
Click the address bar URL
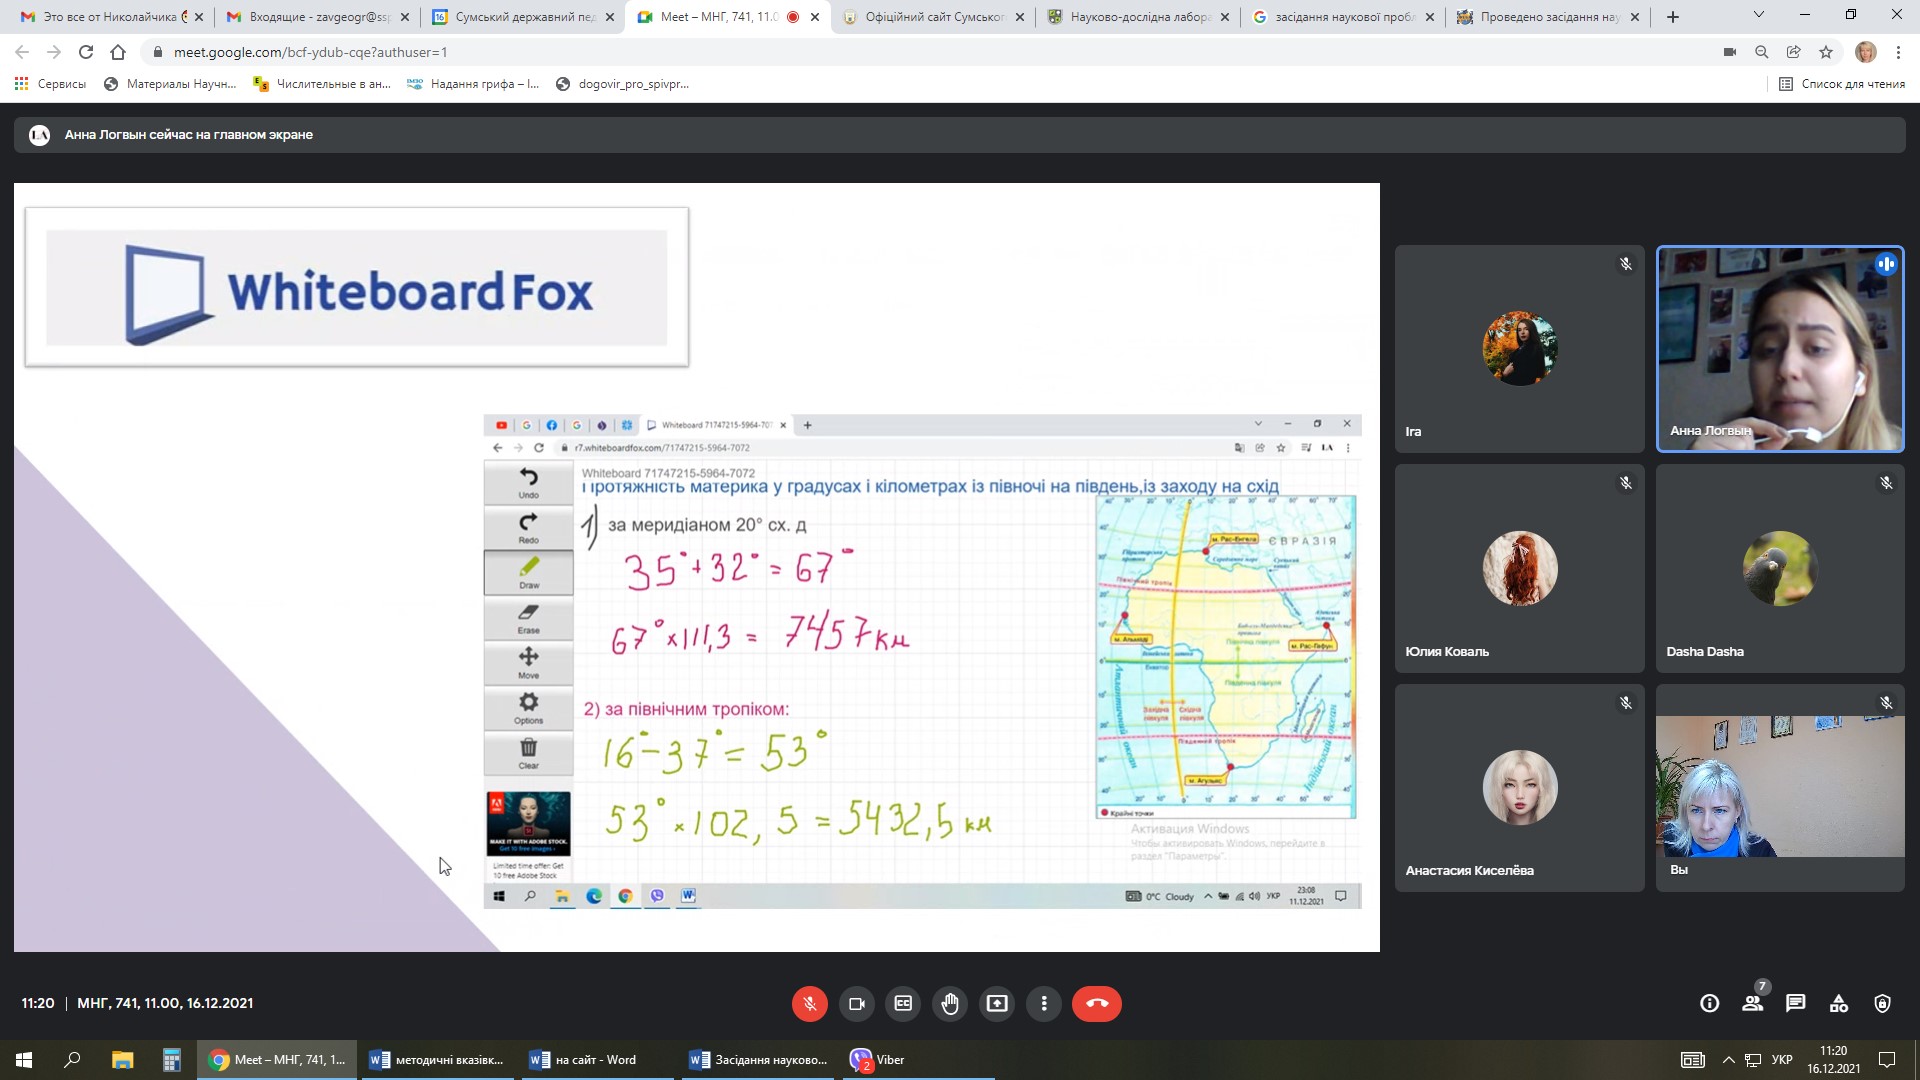point(310,52)
